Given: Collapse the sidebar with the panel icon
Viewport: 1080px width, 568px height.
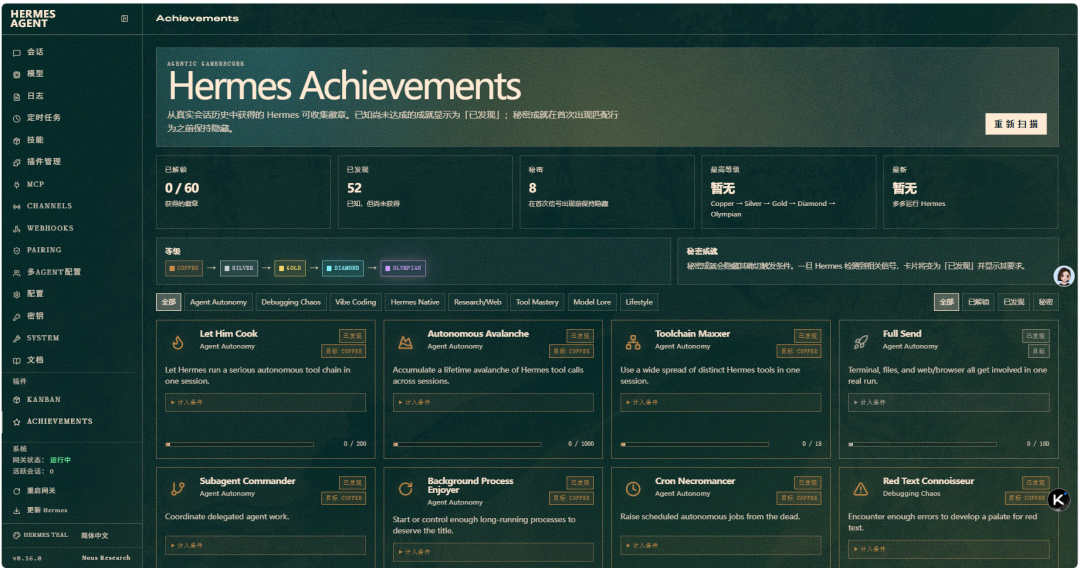Looking at the screenshot, I should 124,19.
